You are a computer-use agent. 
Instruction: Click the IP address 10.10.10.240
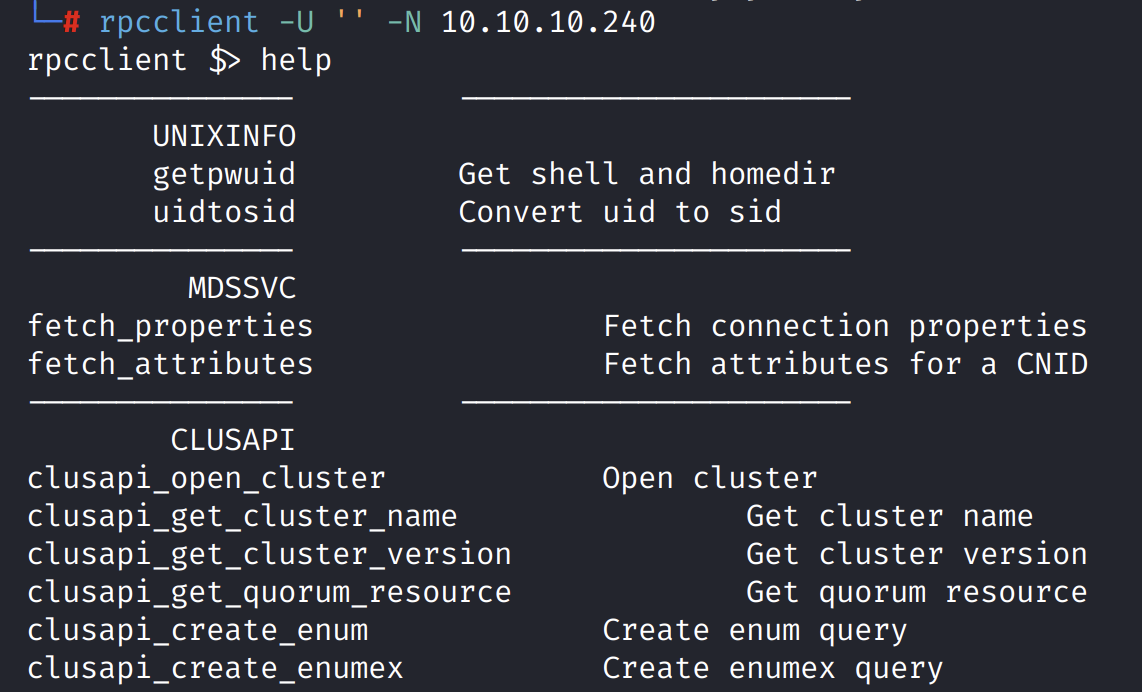[x=548, y=21]
